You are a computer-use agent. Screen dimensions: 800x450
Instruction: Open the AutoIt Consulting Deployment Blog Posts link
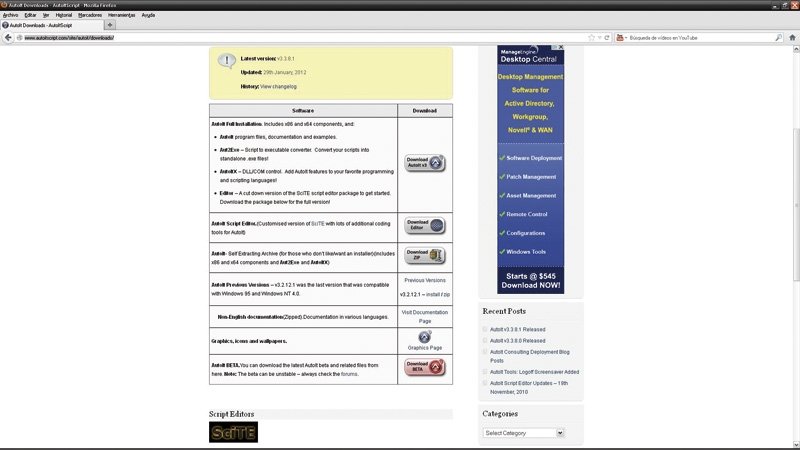click(x=530, y=356)
